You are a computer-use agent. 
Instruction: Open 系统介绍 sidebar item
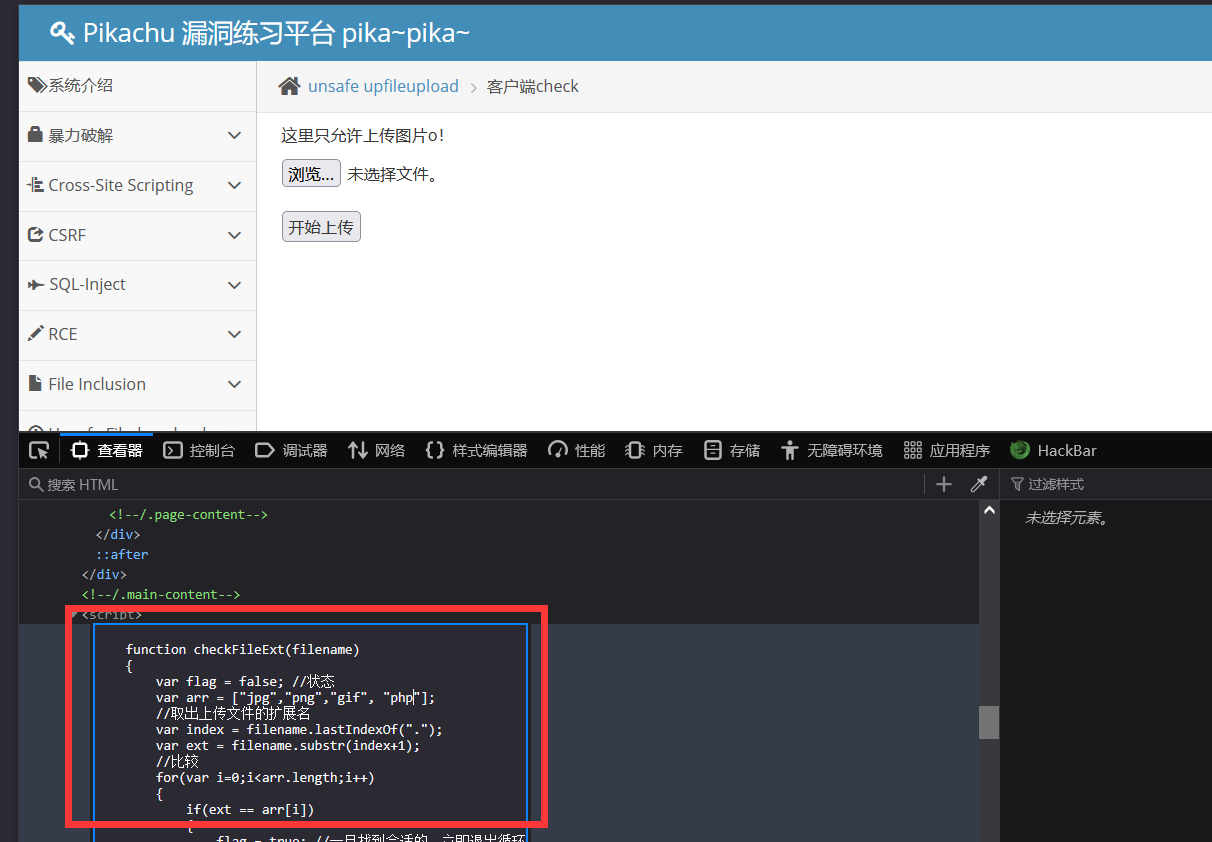[x=137, y=86]
